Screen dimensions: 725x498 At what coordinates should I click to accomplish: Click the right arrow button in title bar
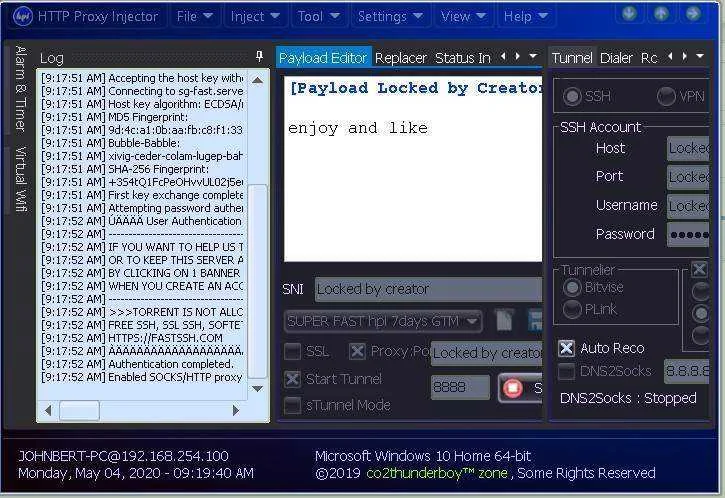point(693,14)
